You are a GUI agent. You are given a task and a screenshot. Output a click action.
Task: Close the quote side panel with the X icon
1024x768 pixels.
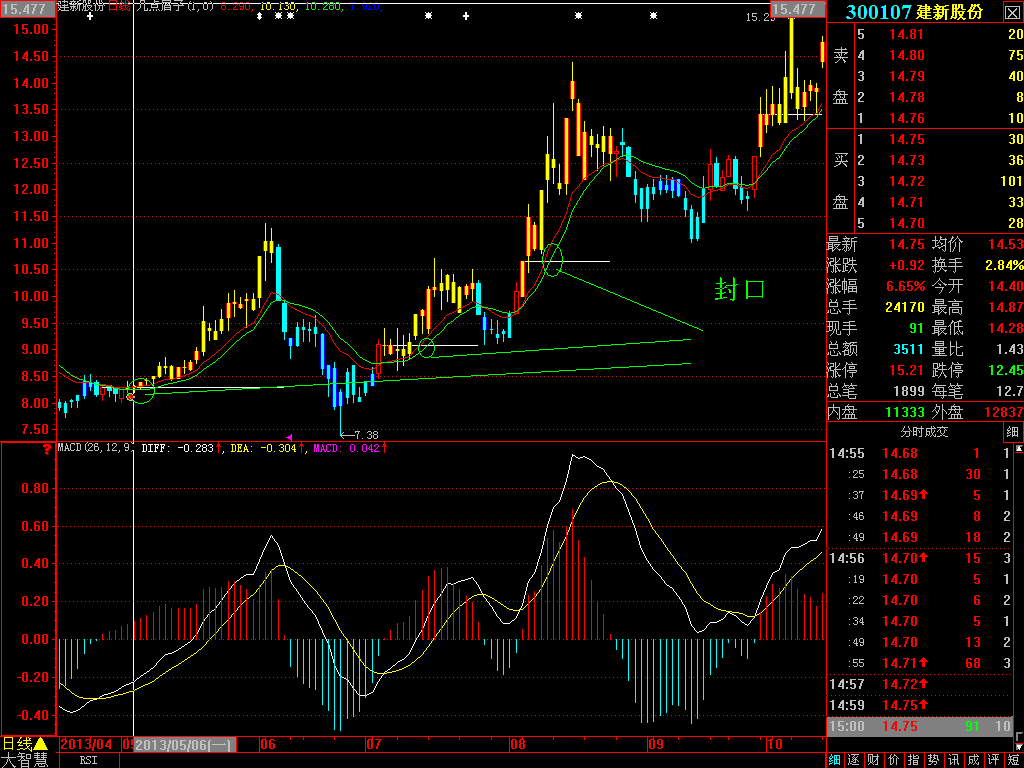tap(1011, 11)
